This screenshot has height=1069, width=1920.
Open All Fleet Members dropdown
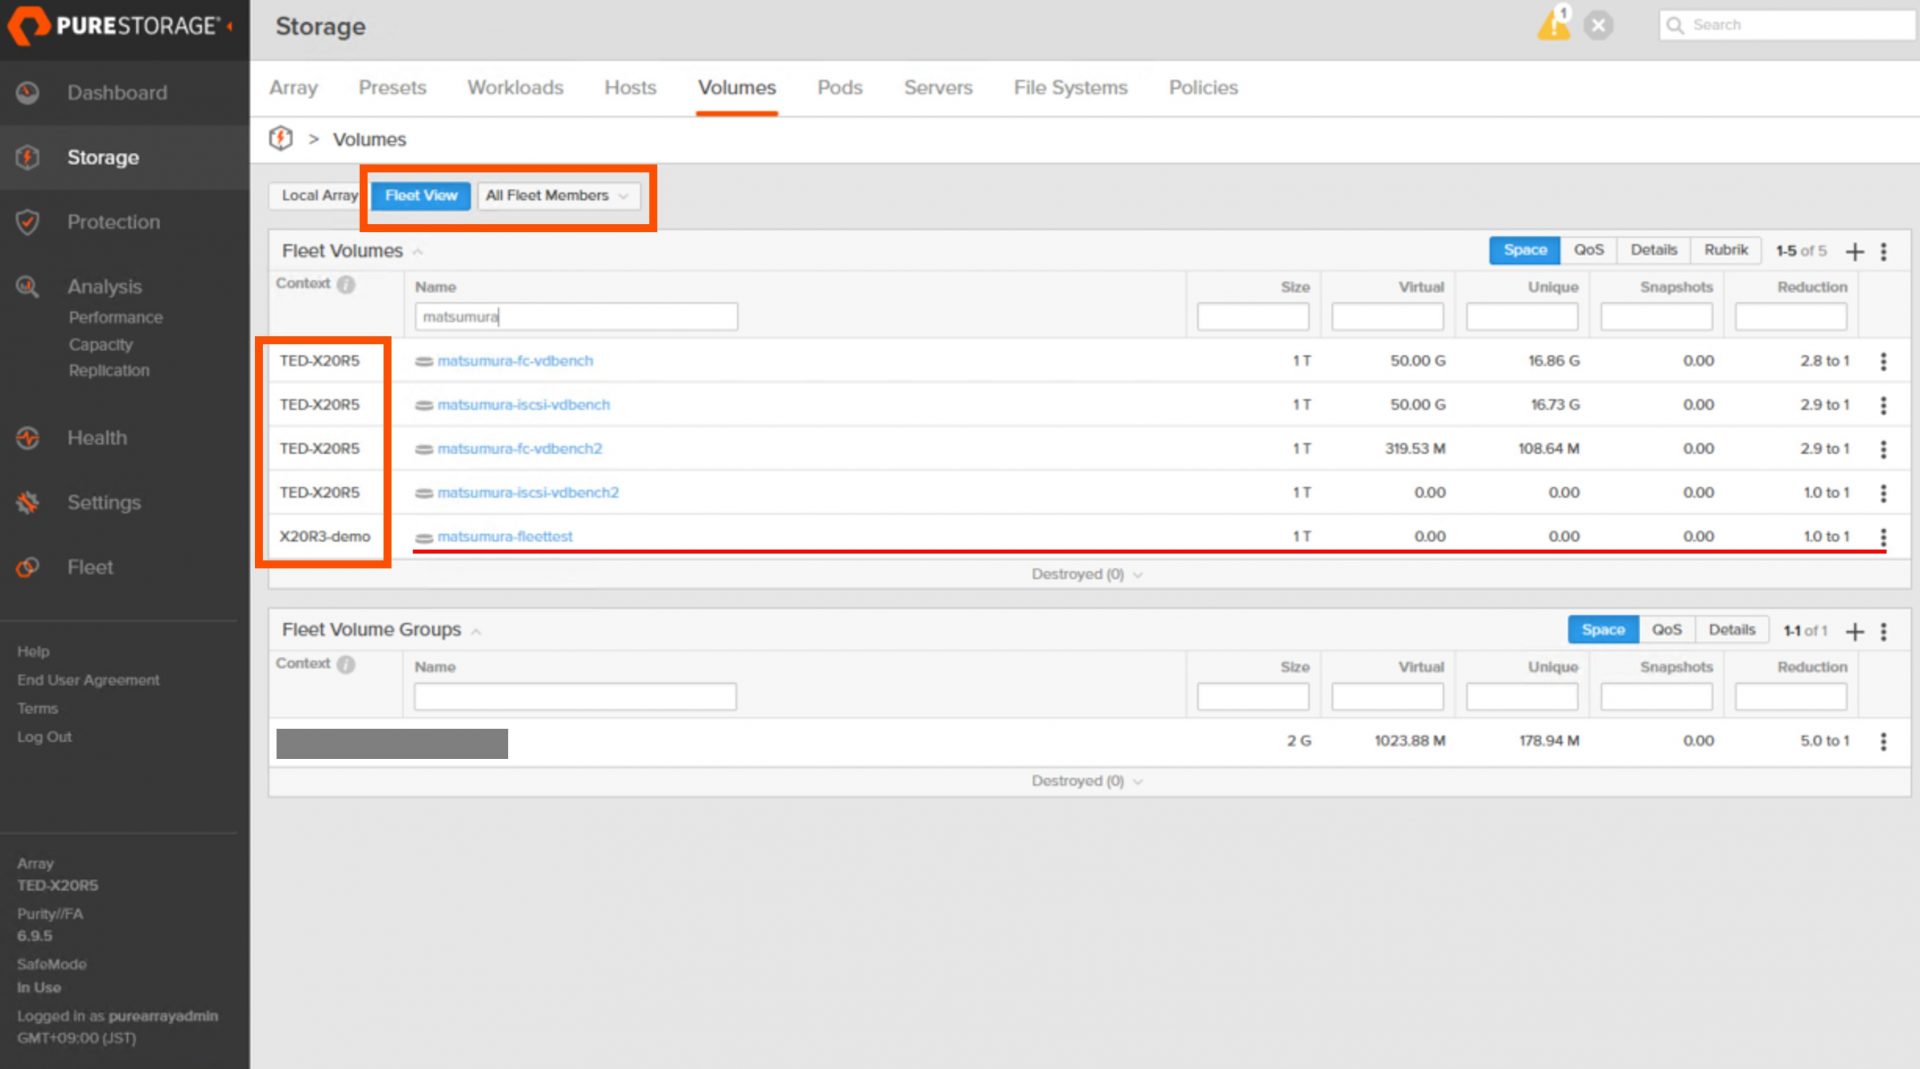tap(558, 195)
